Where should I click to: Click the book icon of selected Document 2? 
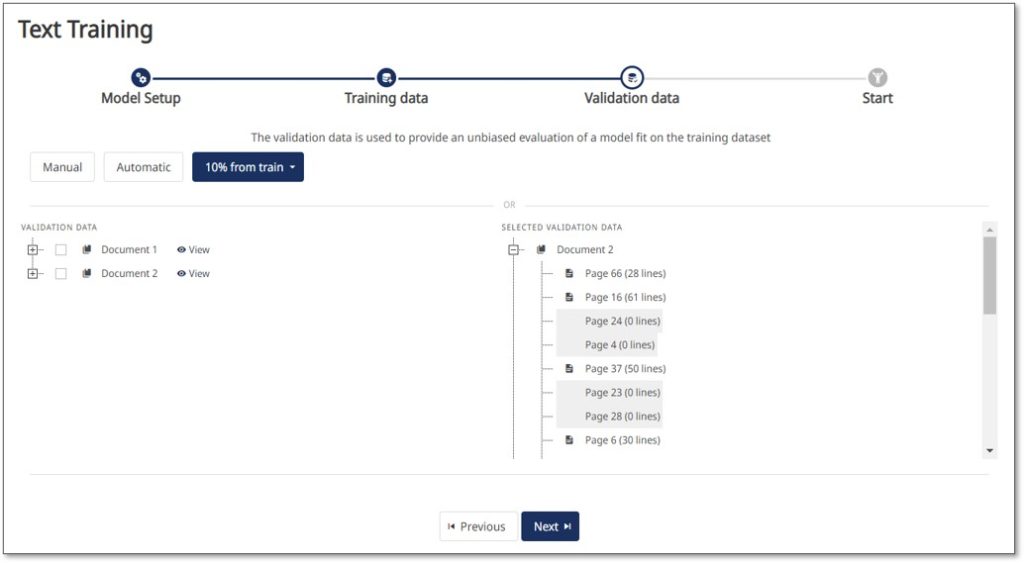541,249
